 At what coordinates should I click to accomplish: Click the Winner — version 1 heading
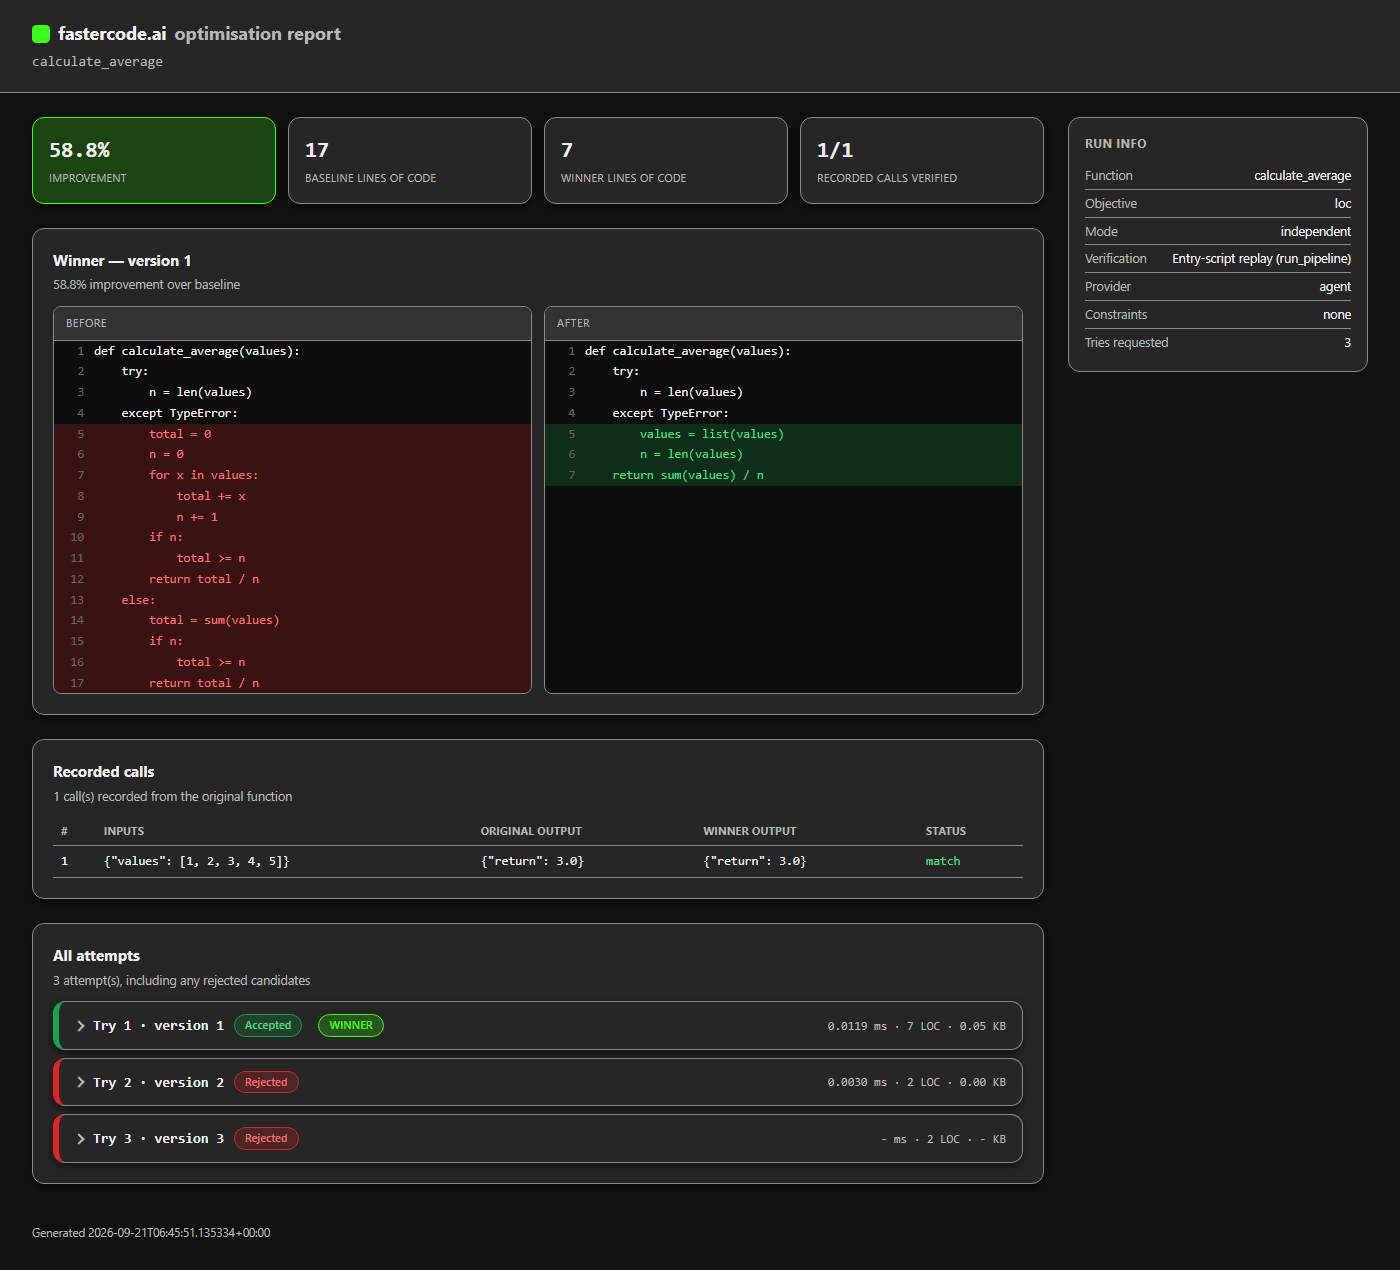(x=122, y=261)
